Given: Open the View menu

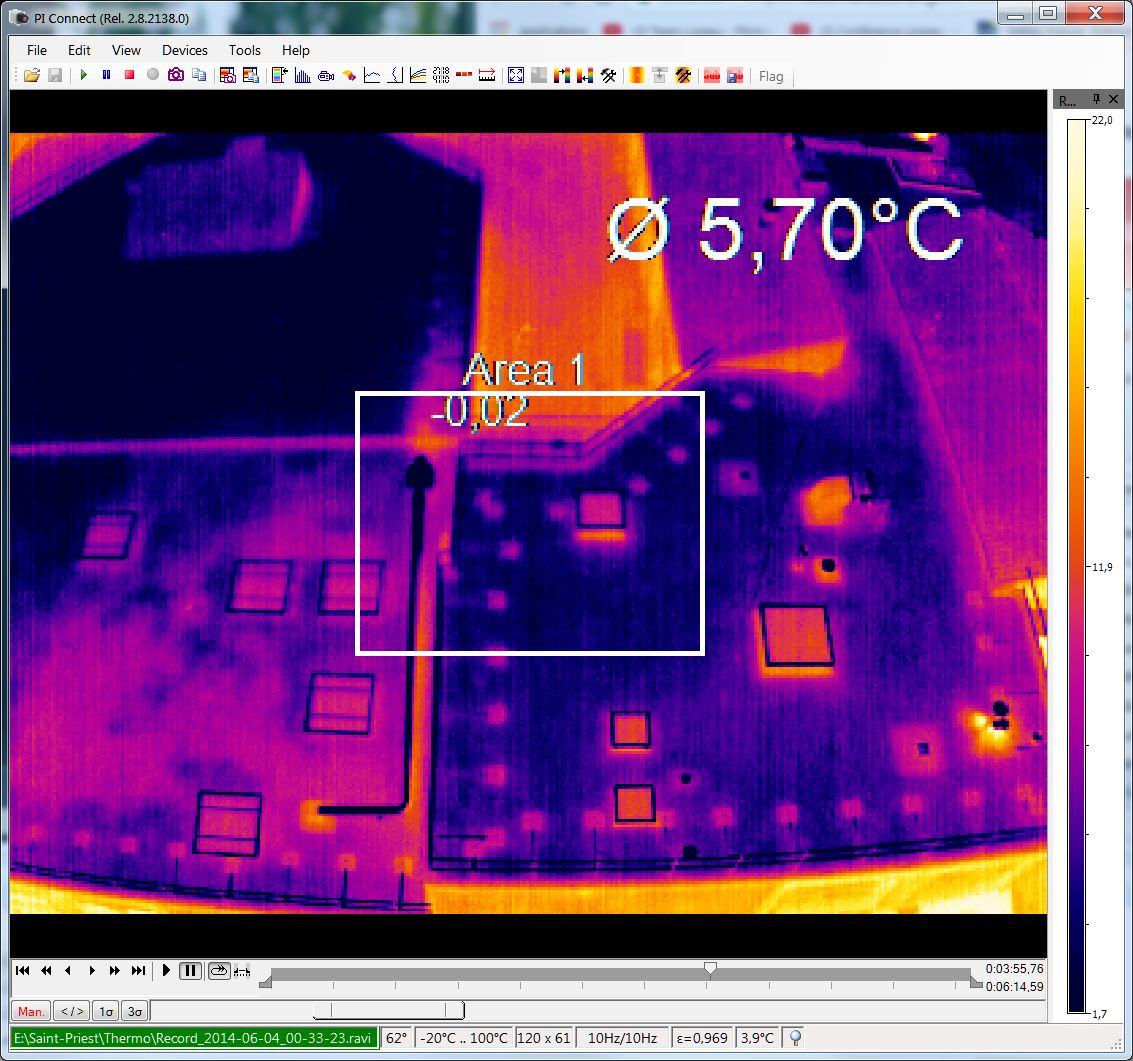Looking at the screenshot, I should click(x=126, y=50).
